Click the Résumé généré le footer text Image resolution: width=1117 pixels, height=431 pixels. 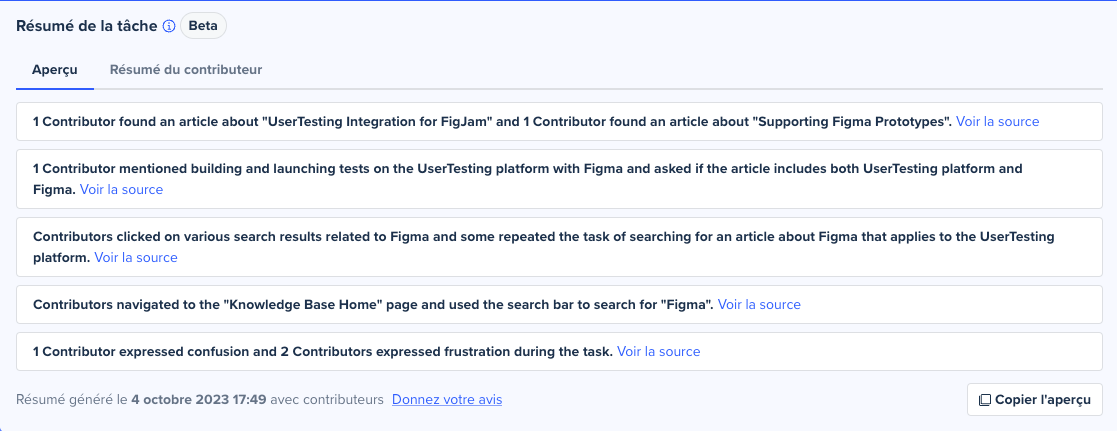pyautogui.click(x=65, y=400)
